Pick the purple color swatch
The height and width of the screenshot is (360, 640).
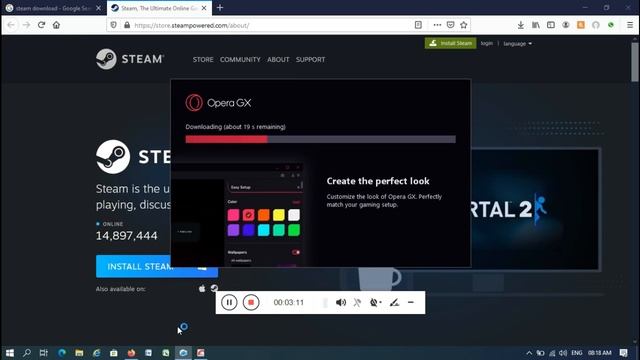click(233, 230)
